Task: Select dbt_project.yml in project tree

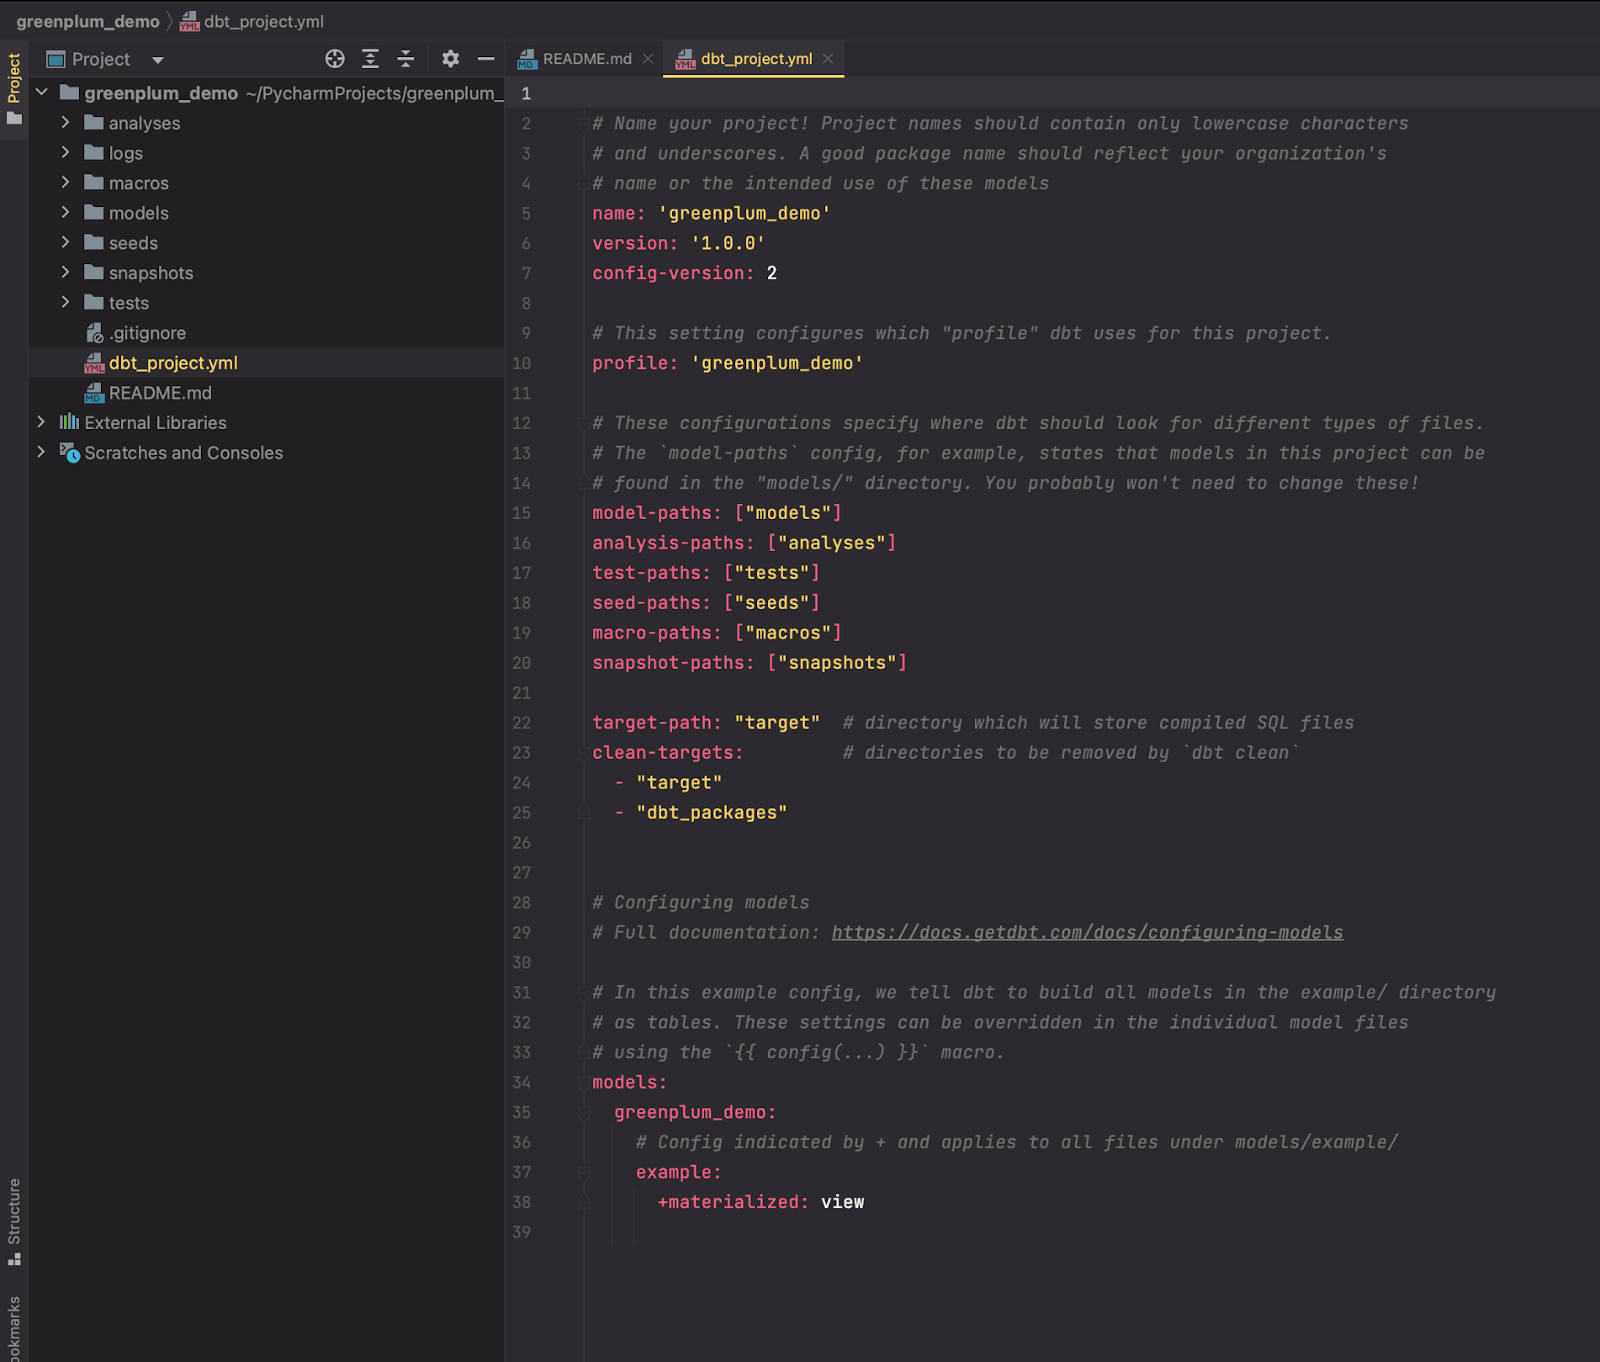Action: point(173,363)
